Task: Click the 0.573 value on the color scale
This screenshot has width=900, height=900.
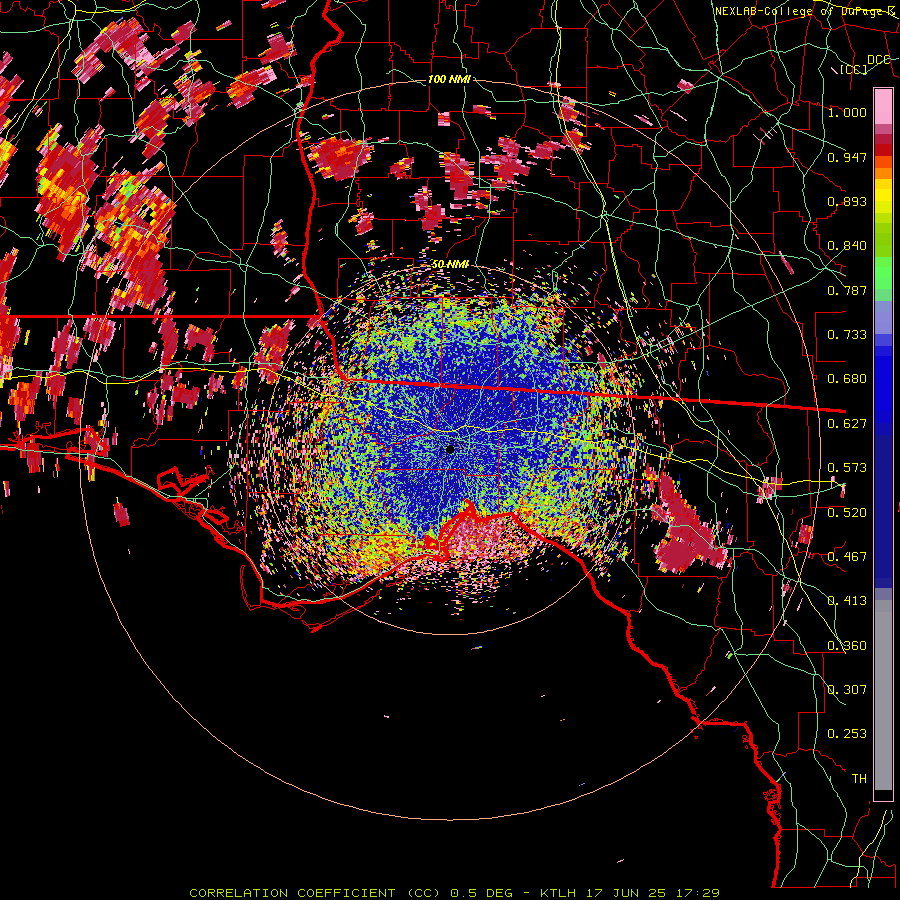Action: (x=847, y=468)
